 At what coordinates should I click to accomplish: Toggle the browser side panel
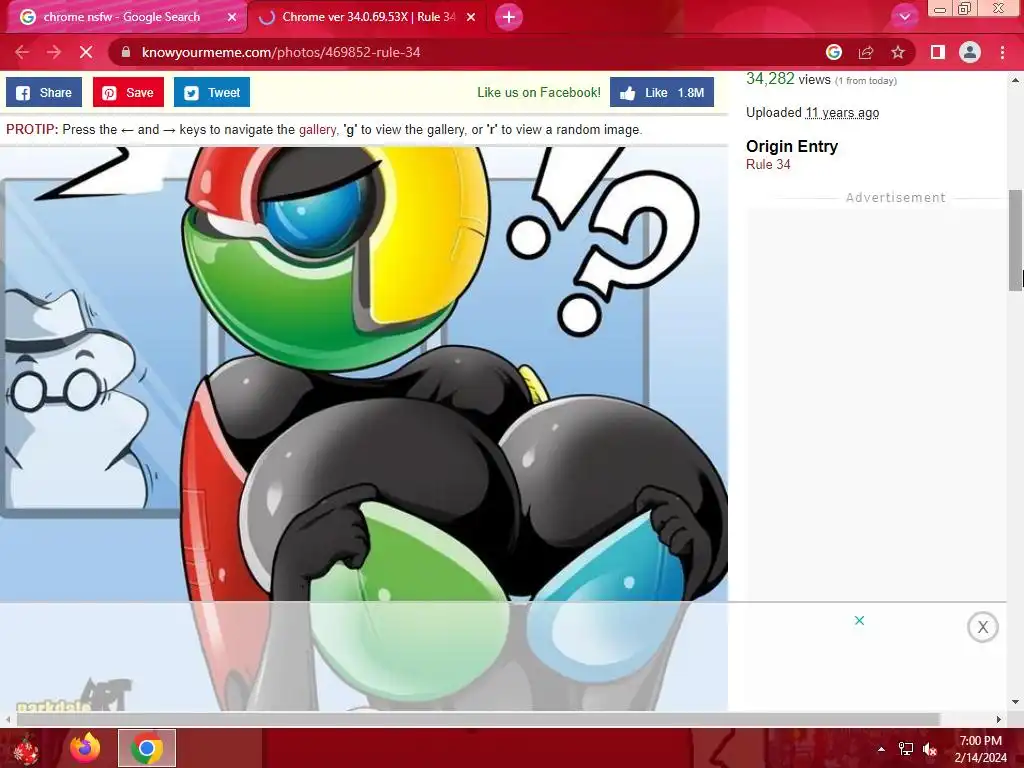coord(938,52)
